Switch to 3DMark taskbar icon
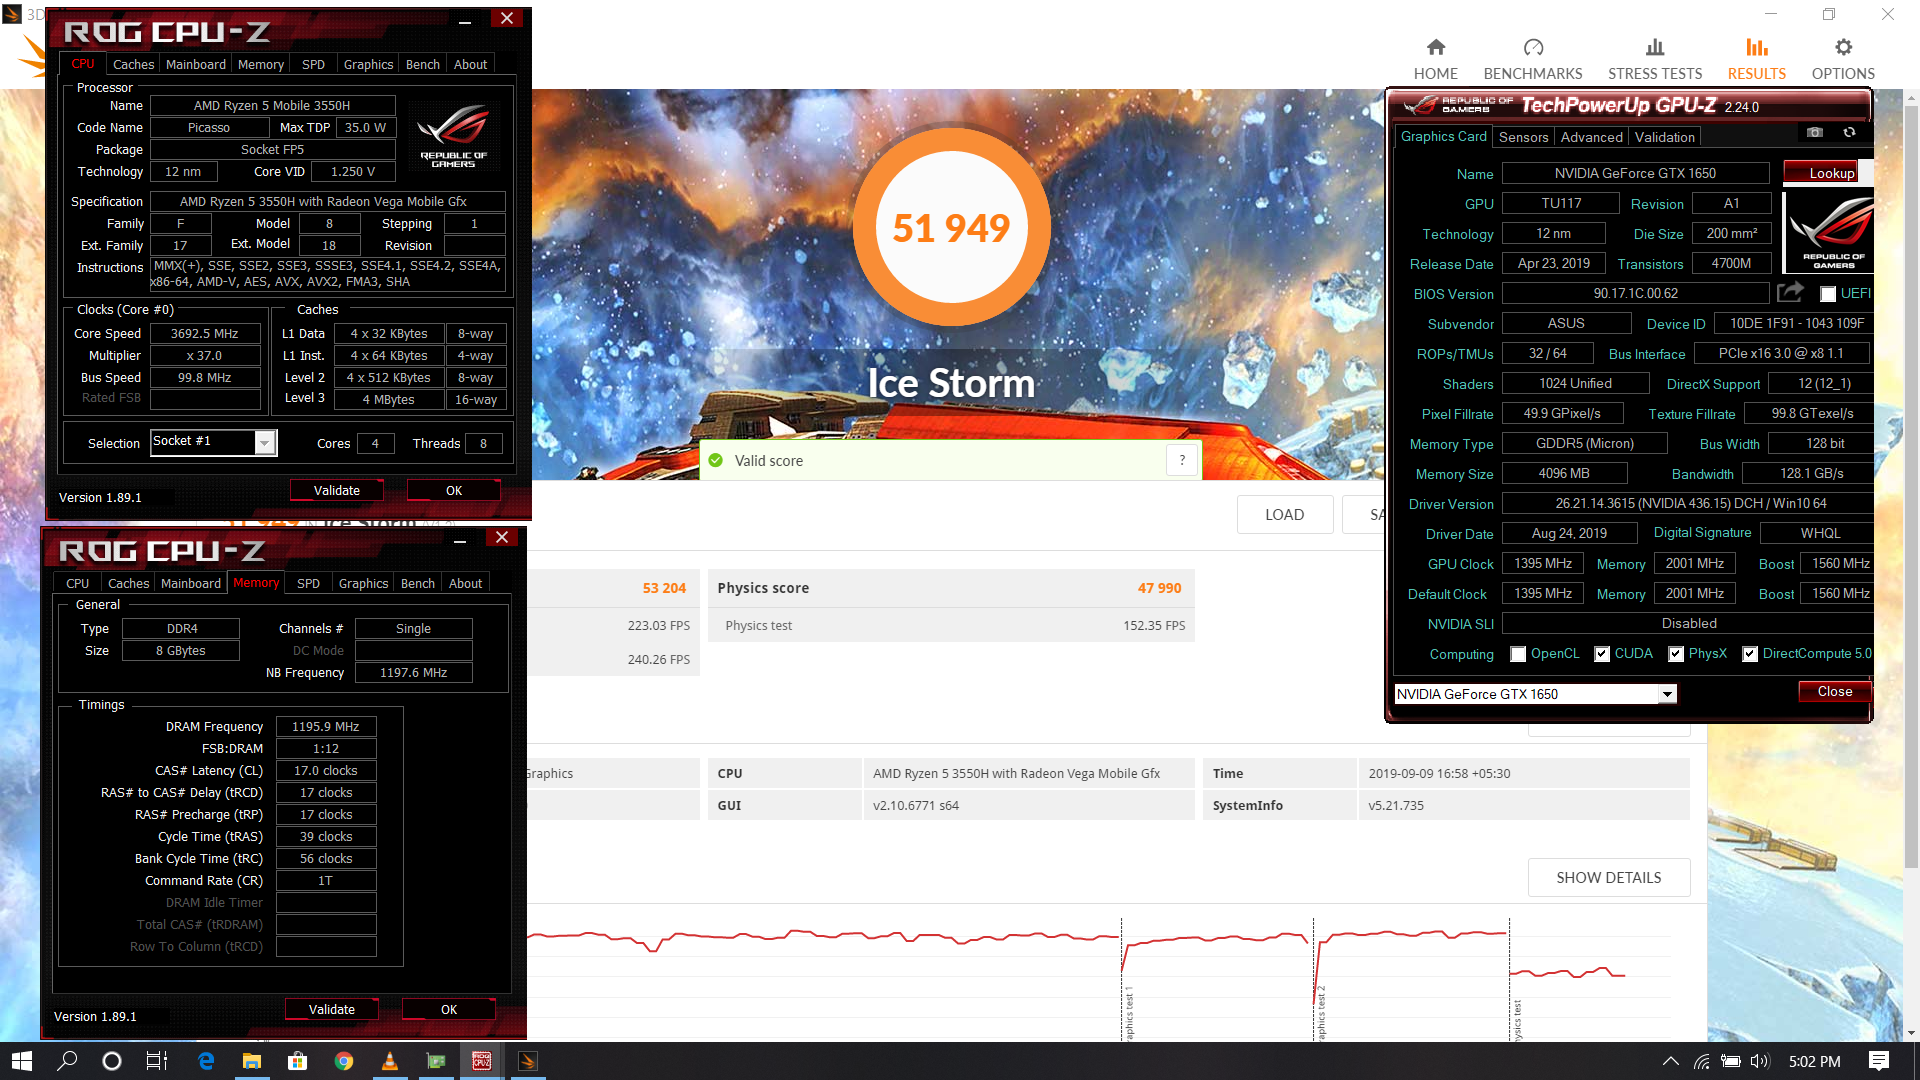Viewport: 1920px width, 1080px height. 528,1061
